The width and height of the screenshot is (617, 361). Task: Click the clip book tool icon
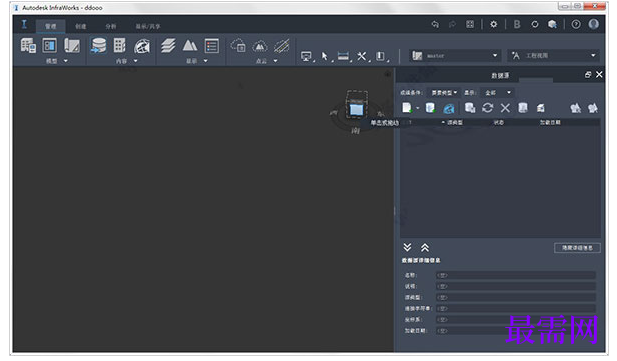tap(380, 56)
